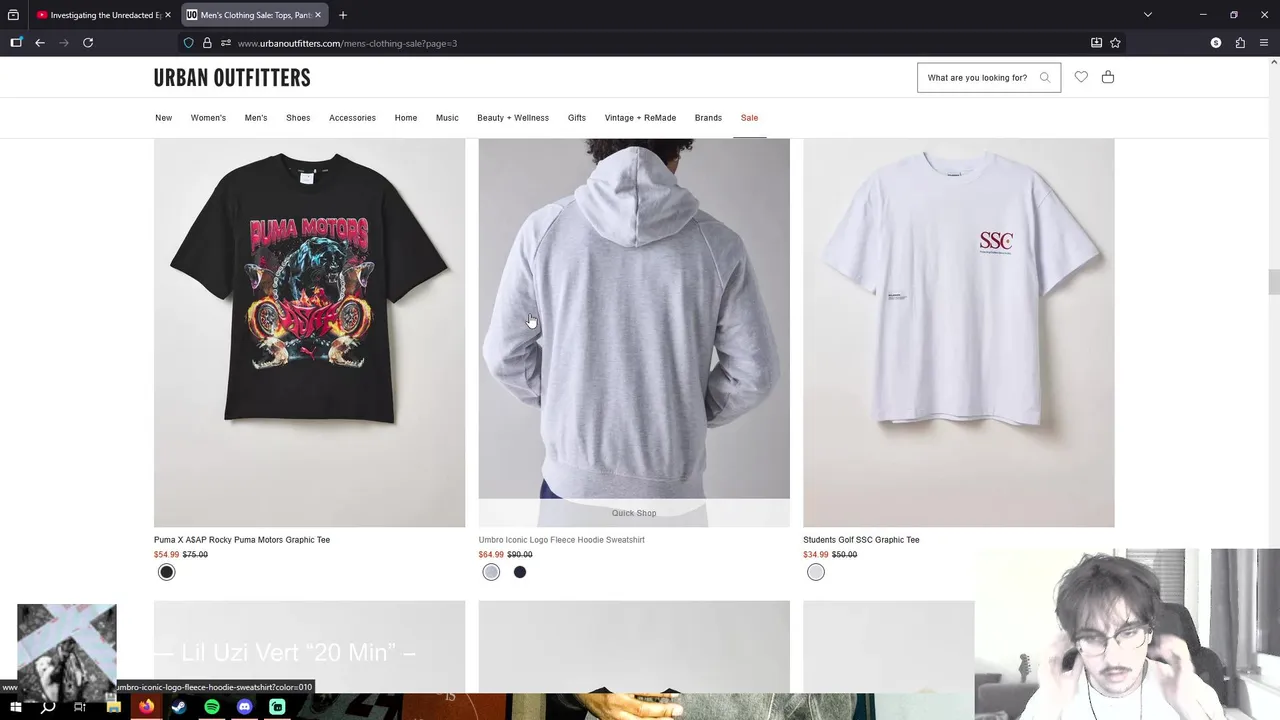Screen dimensions: 1280x720
Task: Open Firefox application hamburger menu
Action: click(1264, 43)
